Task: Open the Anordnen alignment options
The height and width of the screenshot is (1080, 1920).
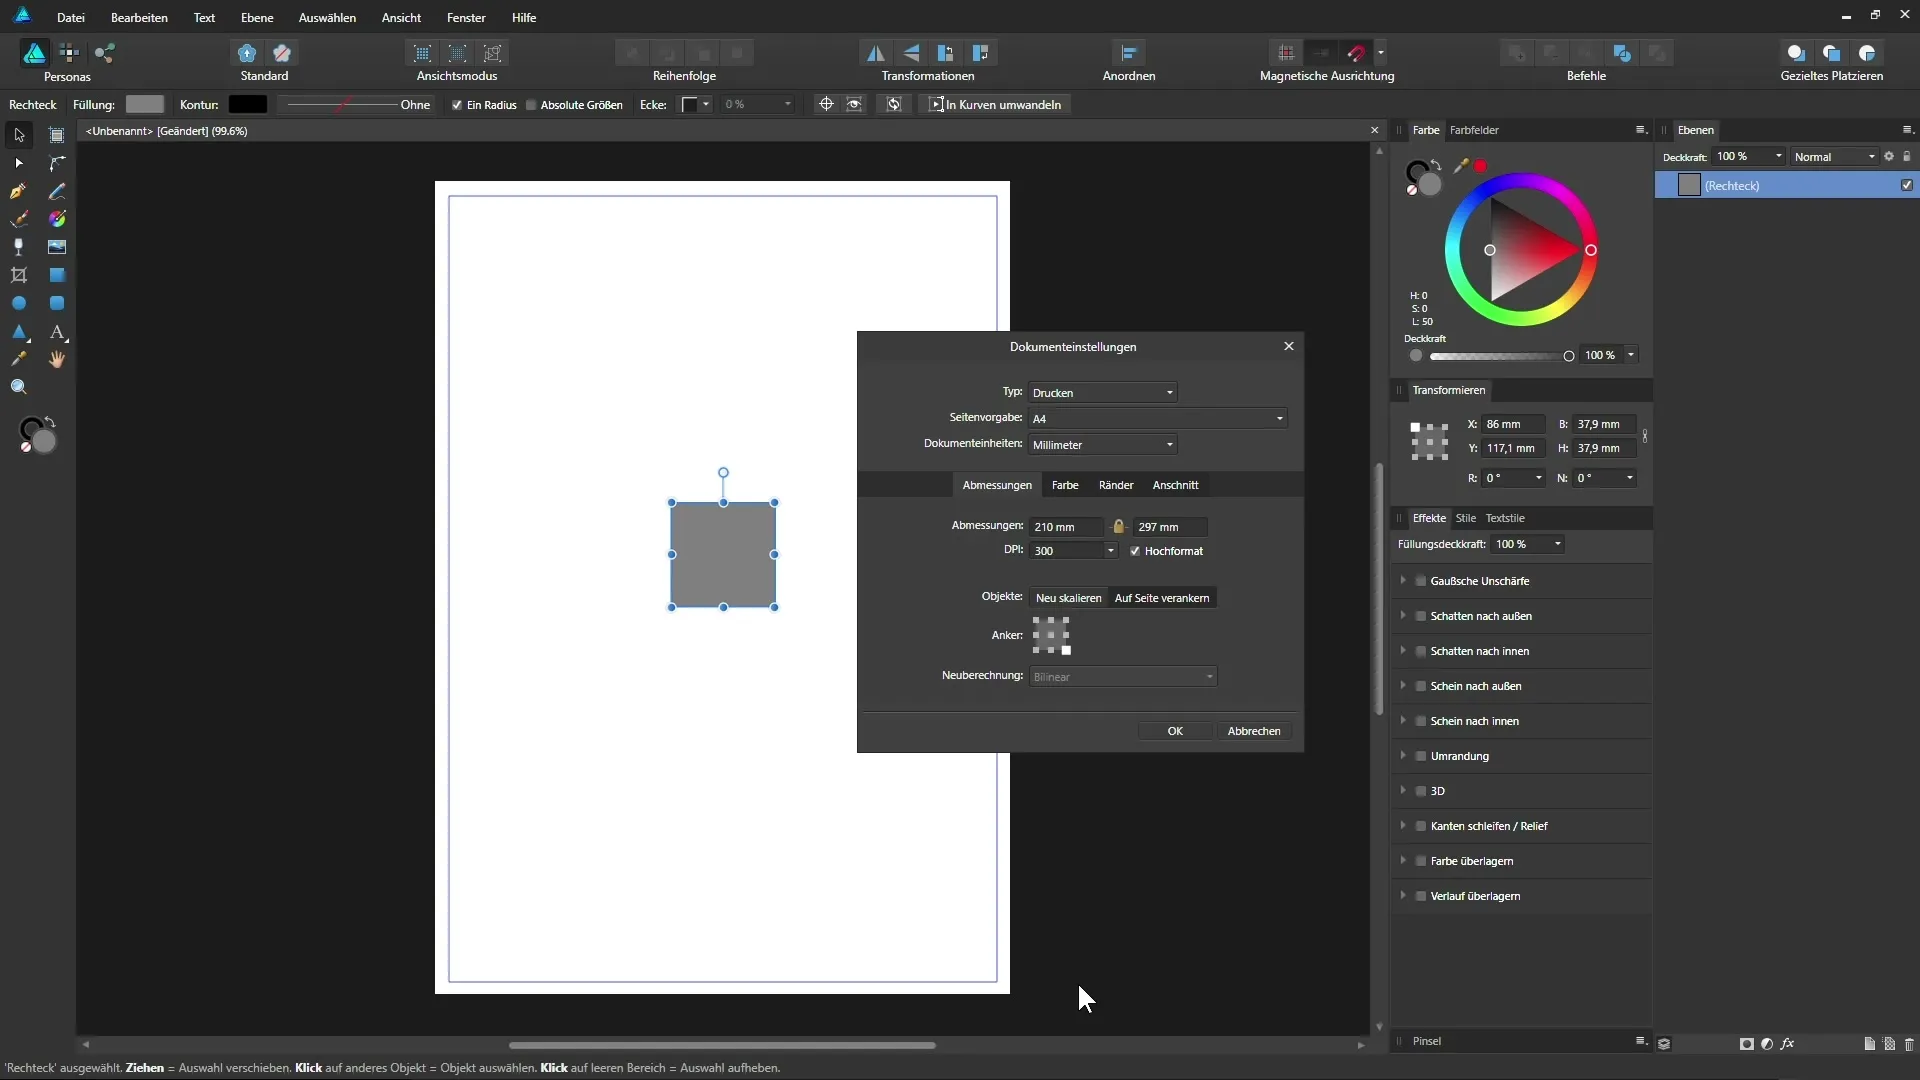Action: [1129, 53]
